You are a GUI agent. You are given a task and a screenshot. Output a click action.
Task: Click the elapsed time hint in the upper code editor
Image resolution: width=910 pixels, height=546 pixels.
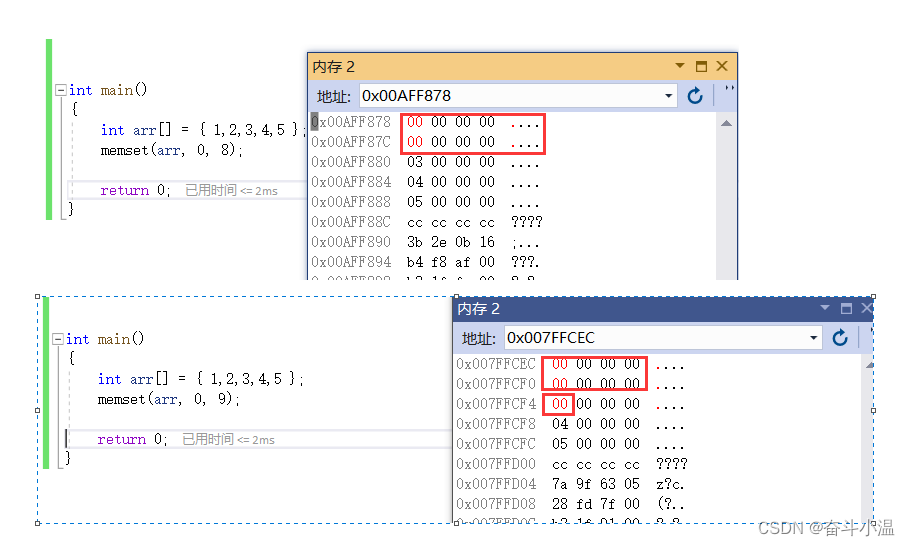pos(232,190)
